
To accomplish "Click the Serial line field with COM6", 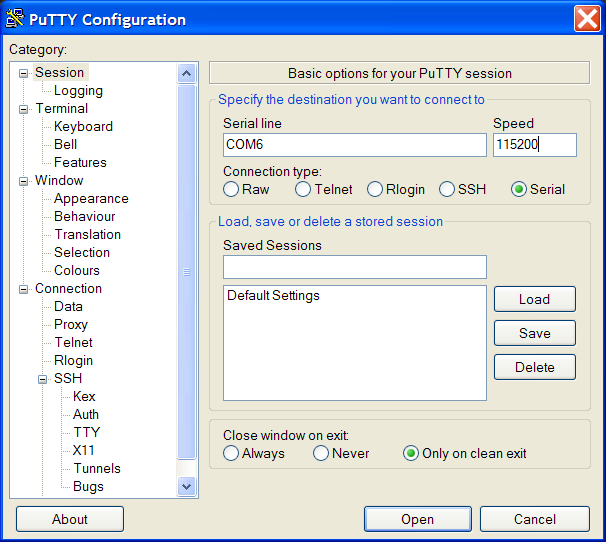I will (354, 145).
